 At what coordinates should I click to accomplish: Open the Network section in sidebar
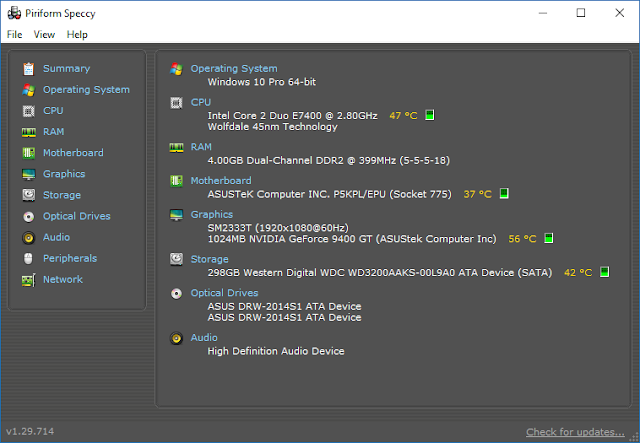click(x=63, y=279)
